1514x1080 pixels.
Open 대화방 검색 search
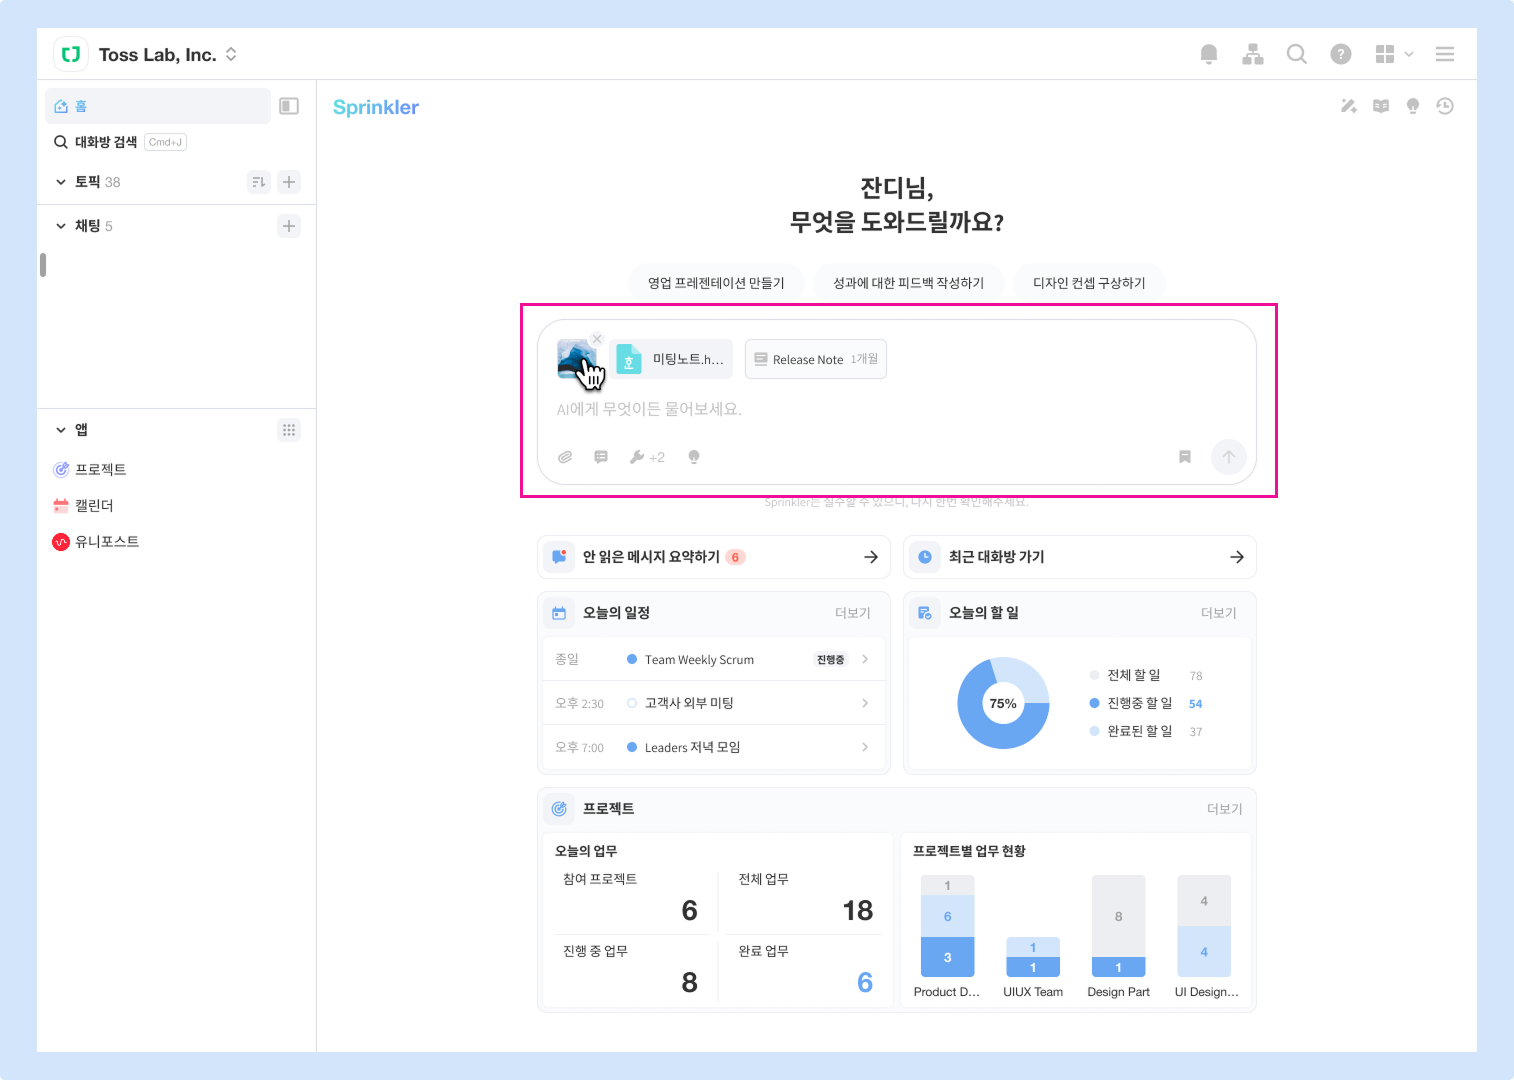click(120, 142)
